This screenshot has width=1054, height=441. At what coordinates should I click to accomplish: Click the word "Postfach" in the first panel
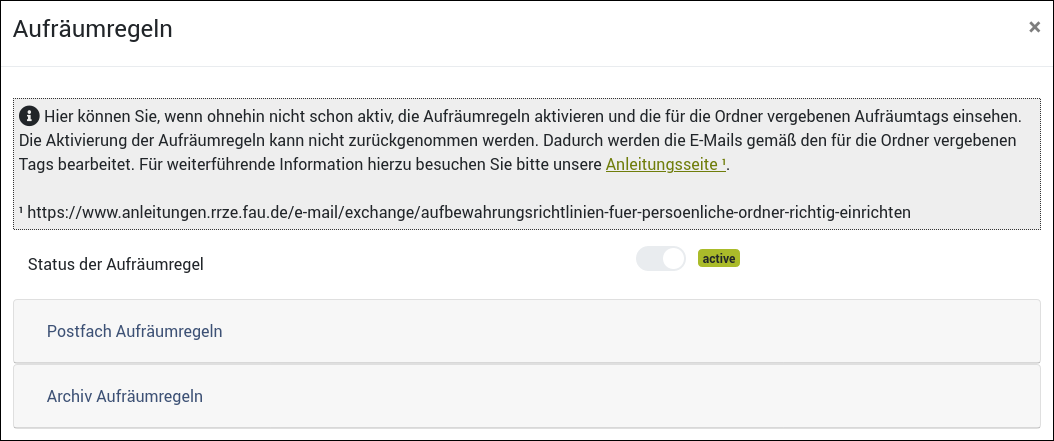79,331
